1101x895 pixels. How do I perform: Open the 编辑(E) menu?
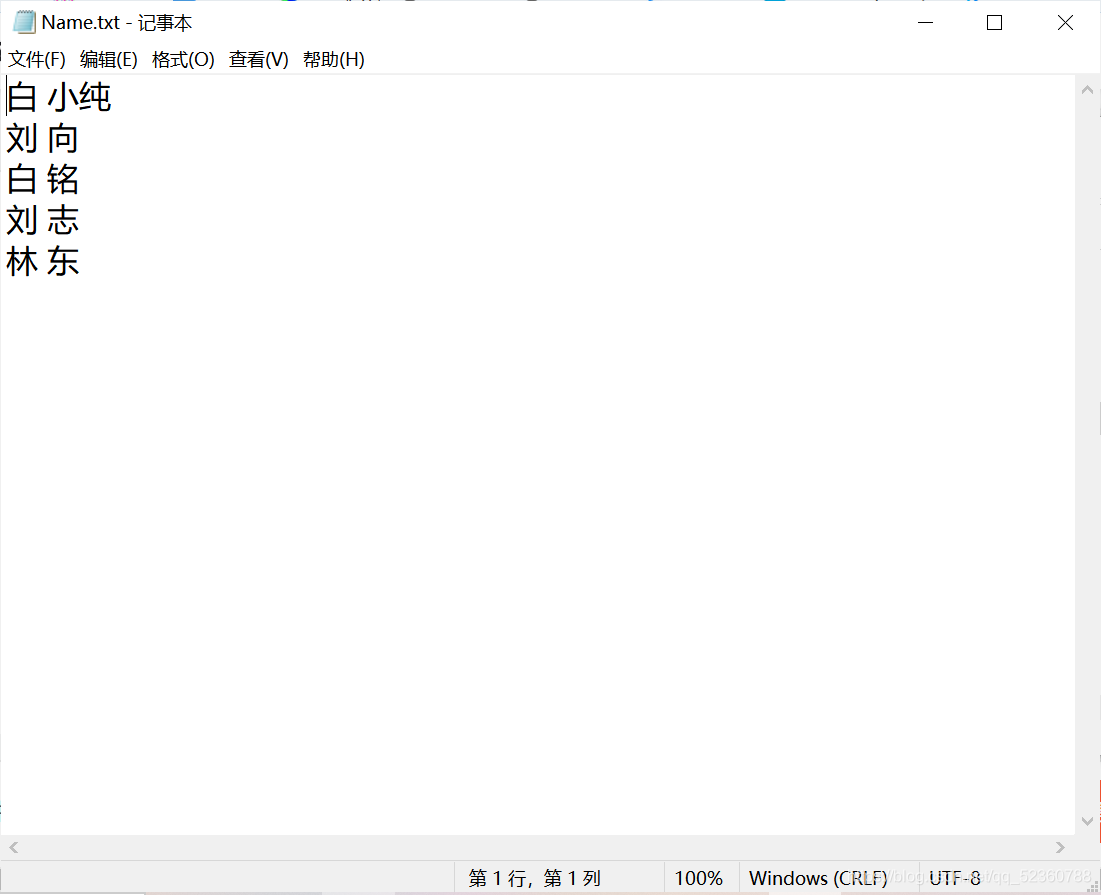click(x=109, y=60)
